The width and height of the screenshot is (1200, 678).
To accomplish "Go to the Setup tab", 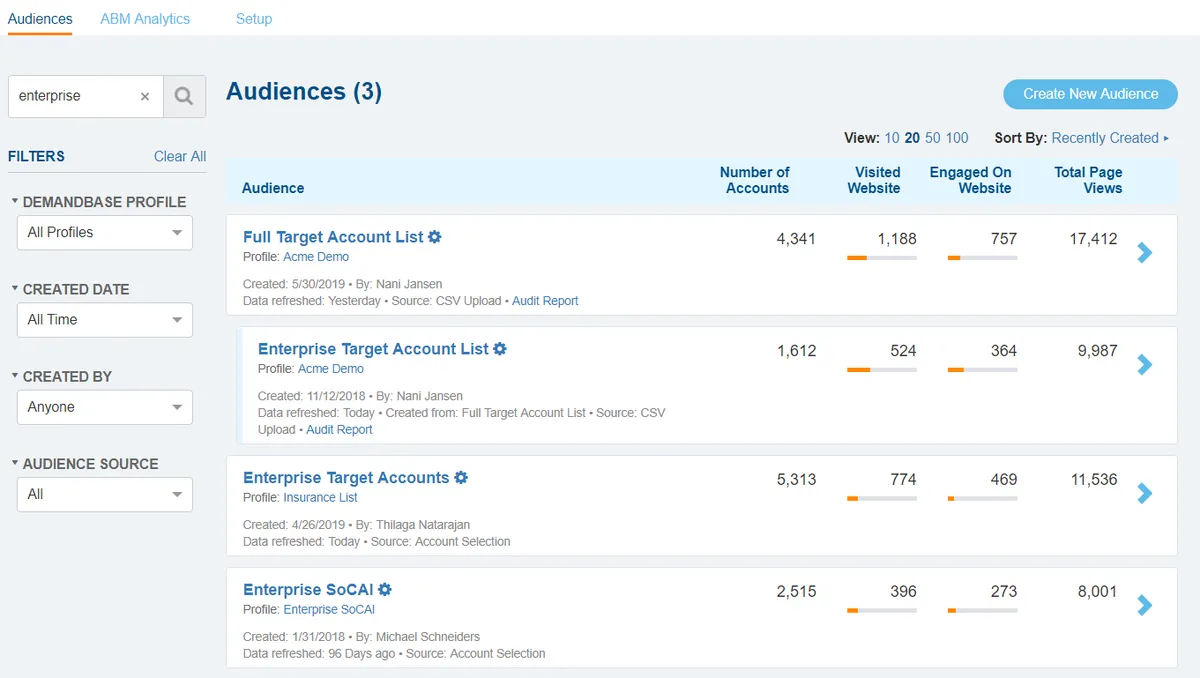I will [254, 19].
